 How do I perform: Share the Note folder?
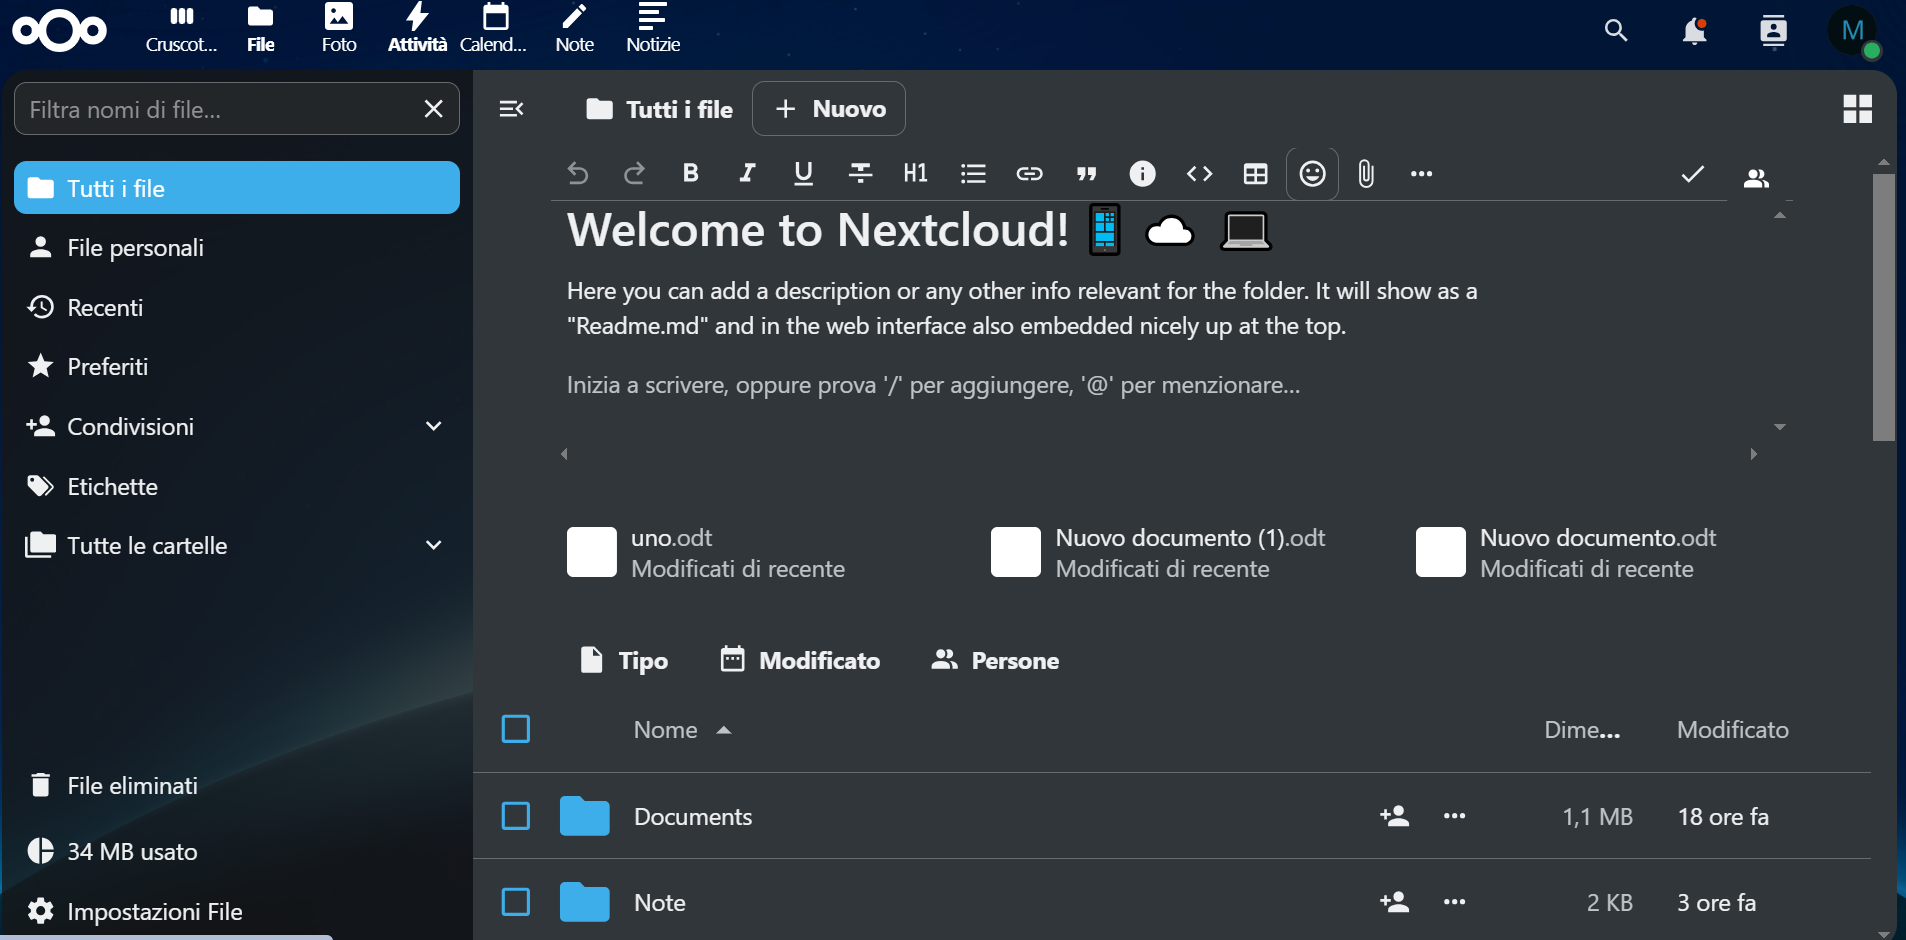1395,902
